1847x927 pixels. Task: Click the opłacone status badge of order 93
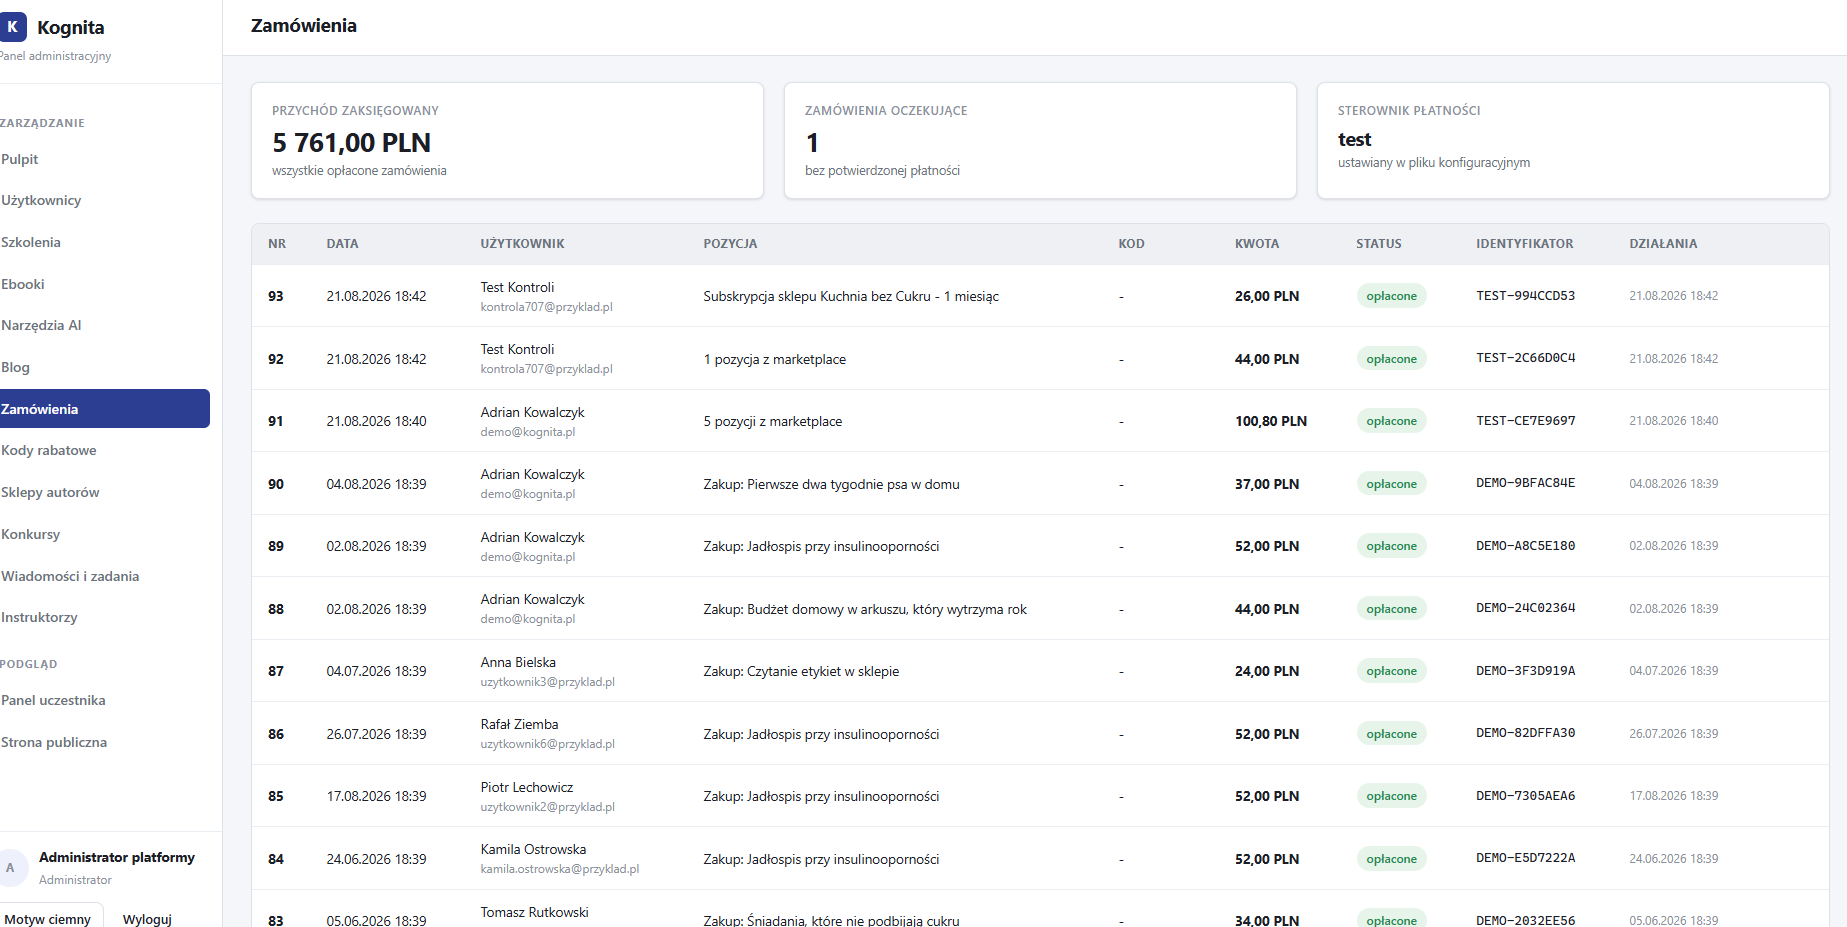(x=1391, y=296)
